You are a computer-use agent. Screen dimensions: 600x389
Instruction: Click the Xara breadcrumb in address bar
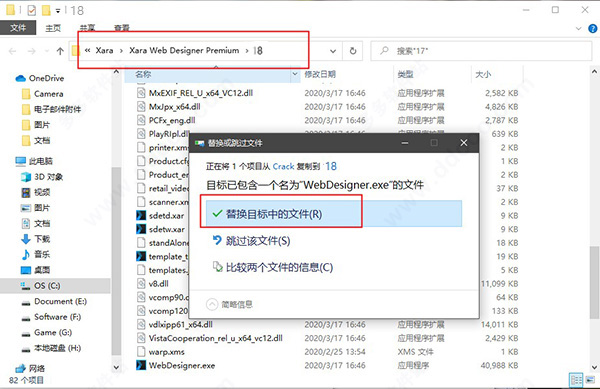104,50
